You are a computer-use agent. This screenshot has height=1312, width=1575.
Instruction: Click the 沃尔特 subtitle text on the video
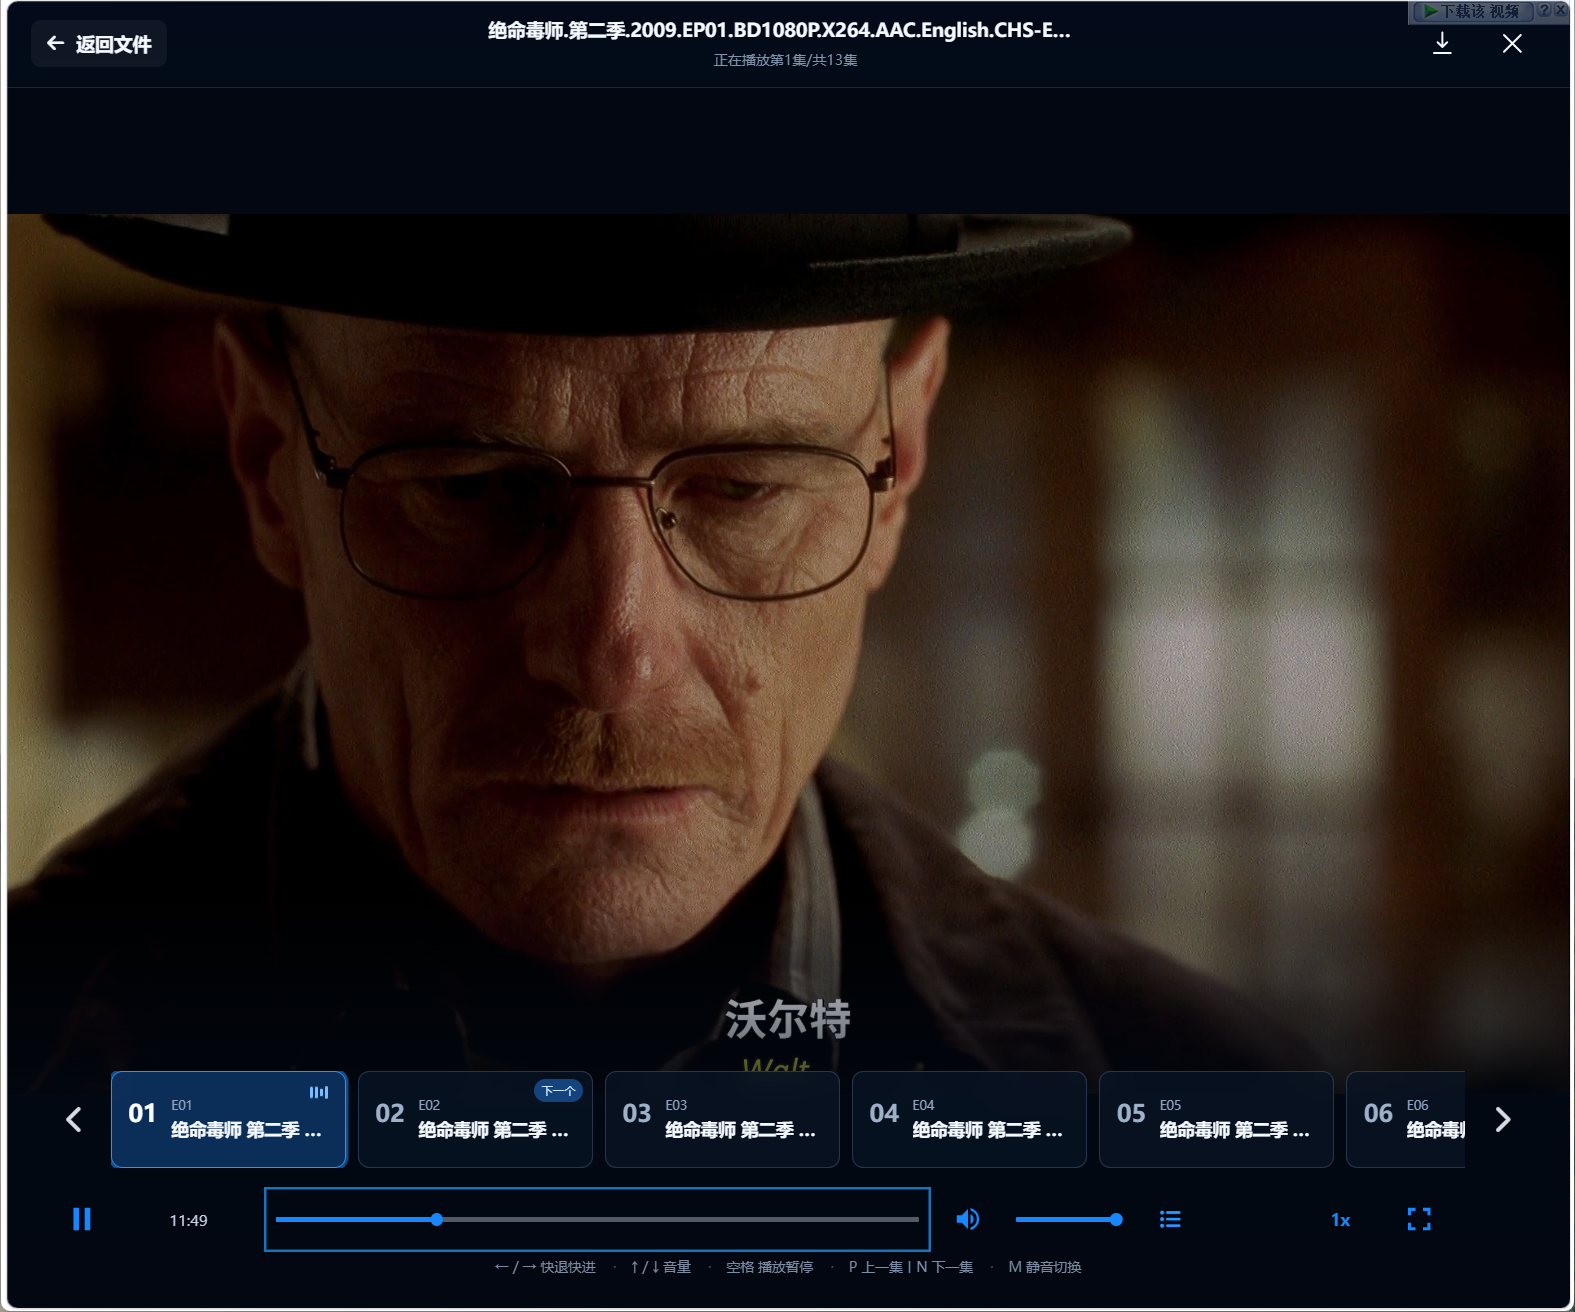pyautogui.click(x=788, y=1019)
